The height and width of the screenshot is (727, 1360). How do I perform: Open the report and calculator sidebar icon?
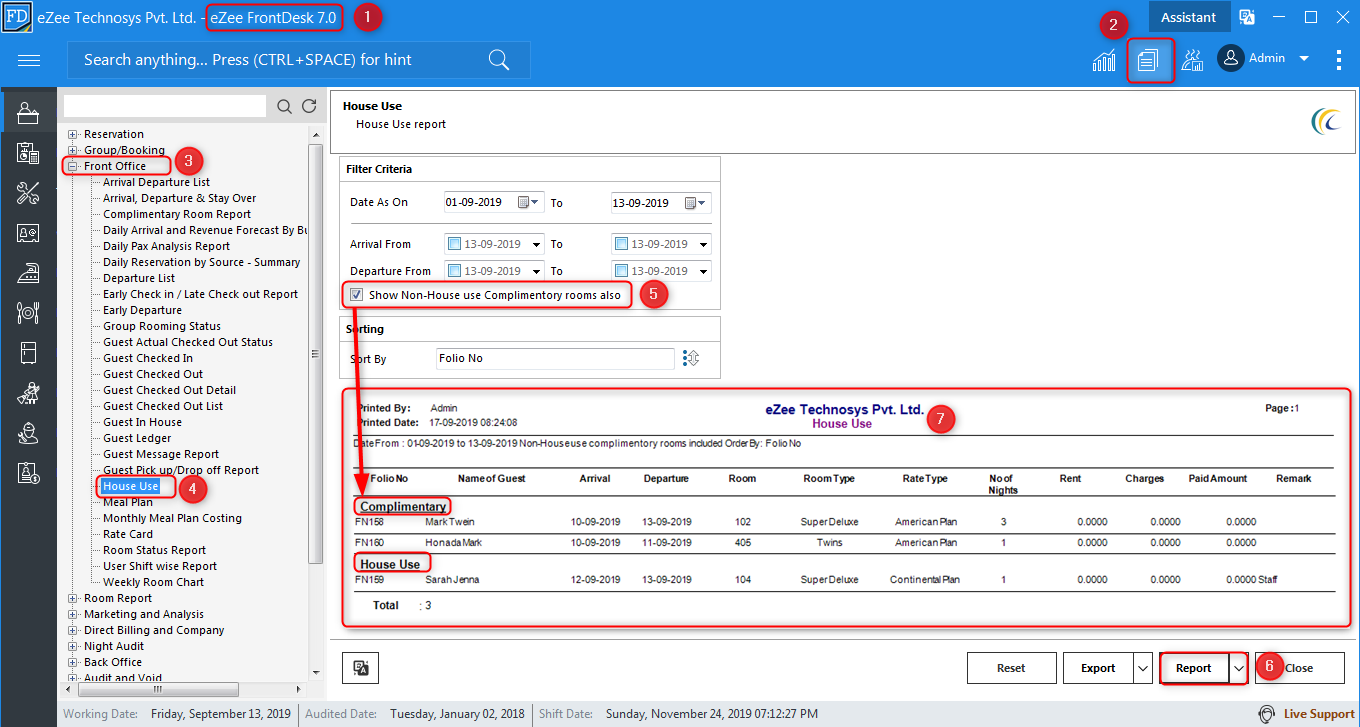click(28, 153)
